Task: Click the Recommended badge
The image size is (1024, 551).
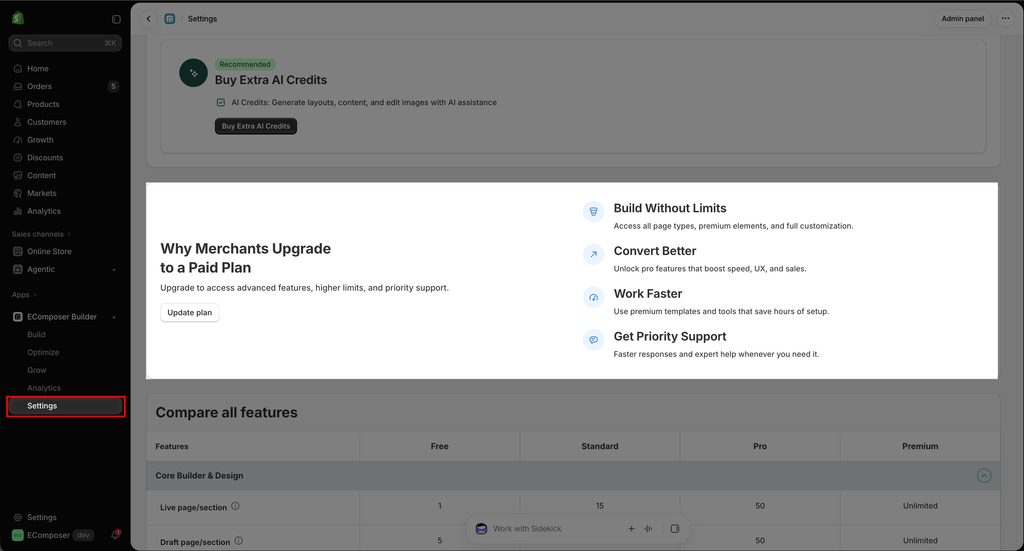Action: [245, 65]
